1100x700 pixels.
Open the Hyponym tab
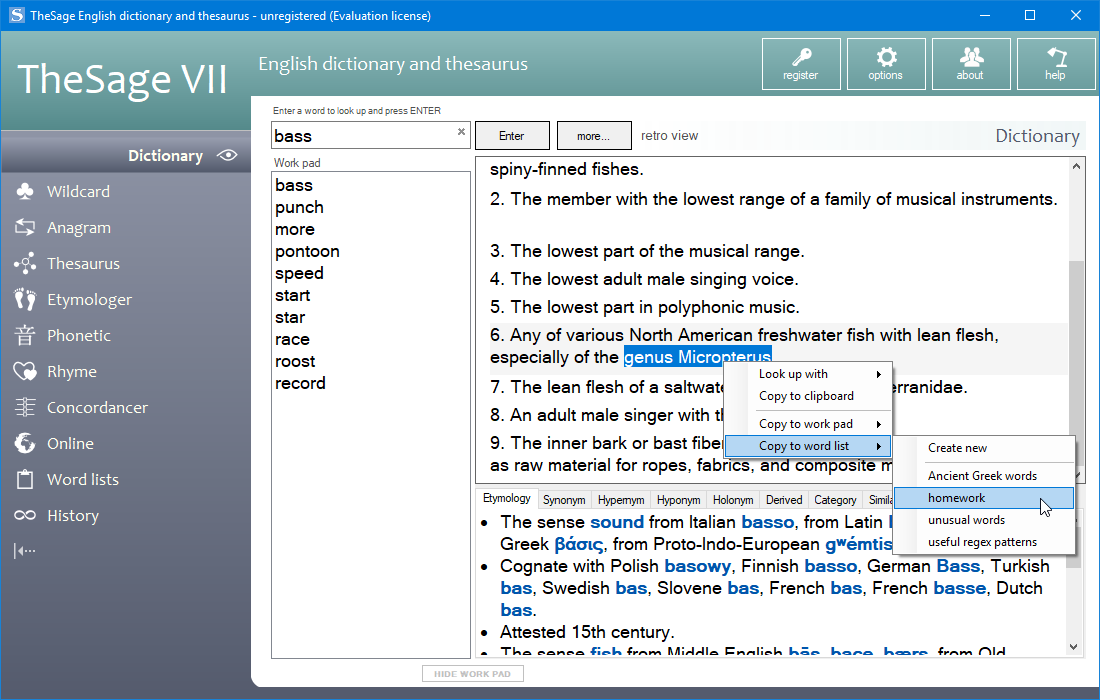(678, 500)
